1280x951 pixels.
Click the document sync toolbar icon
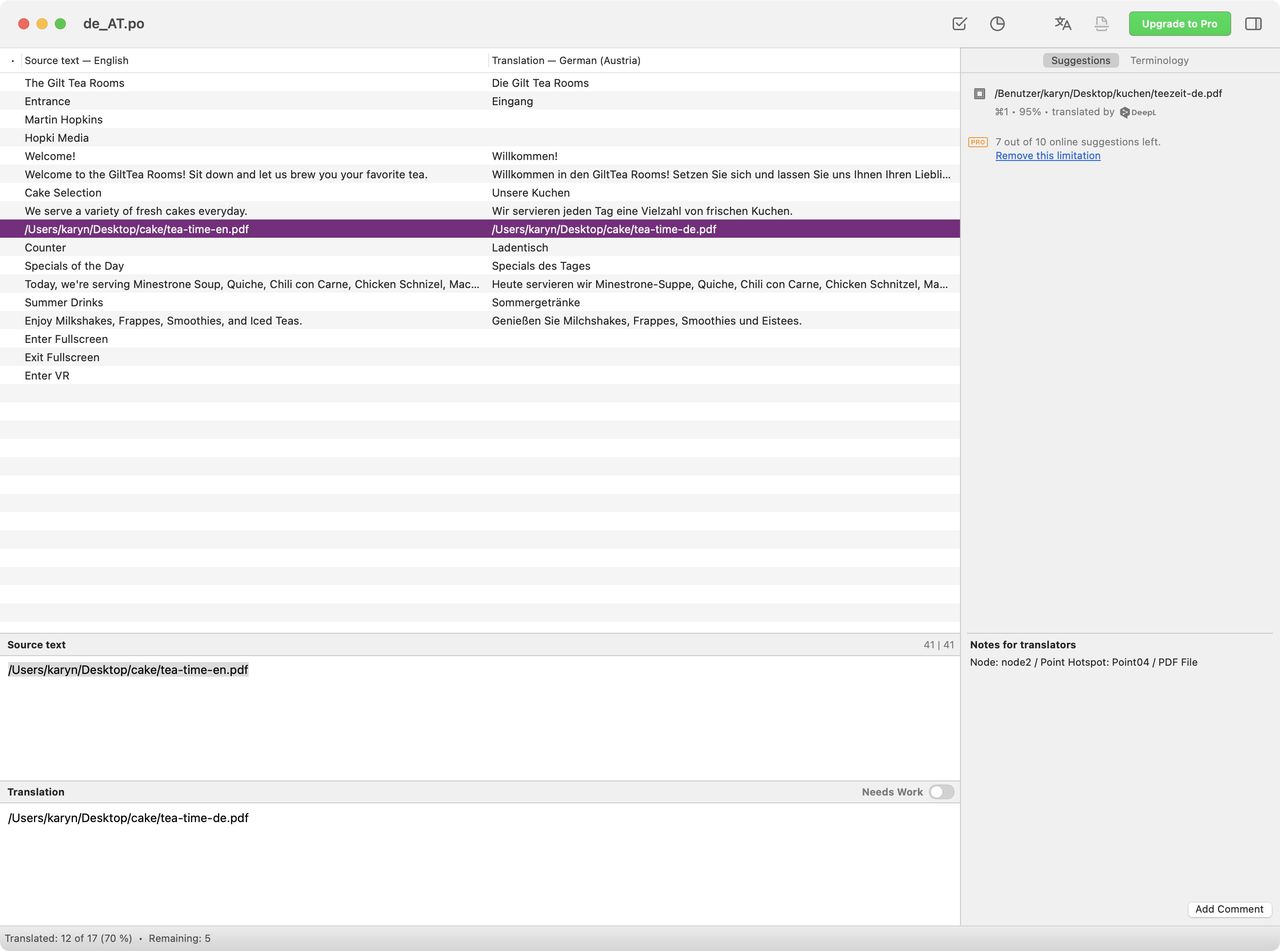coord(1101,23)
